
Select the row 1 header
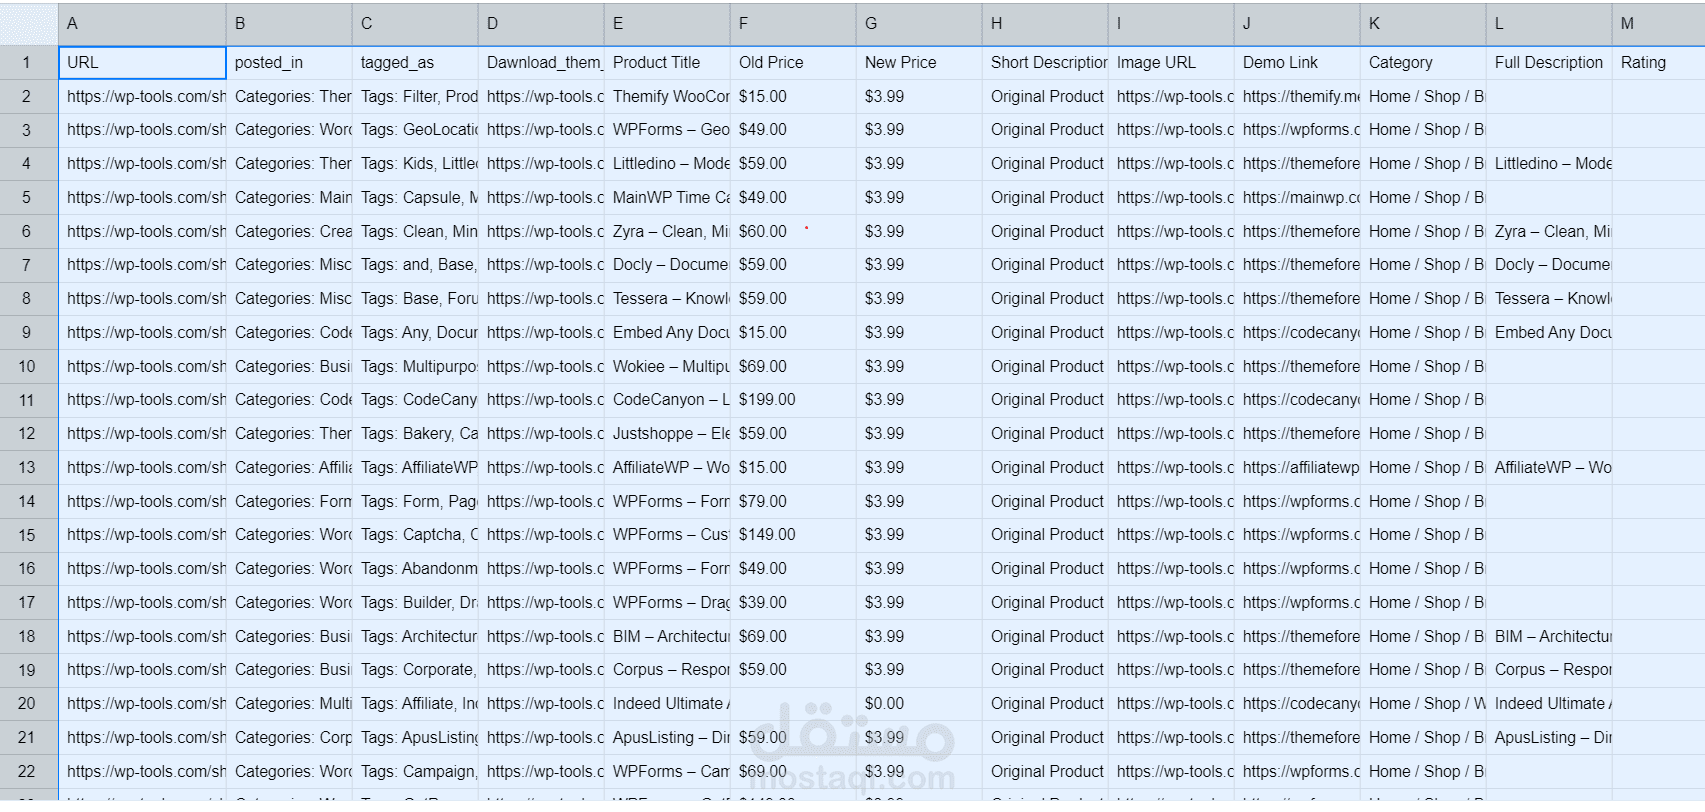click(29, 62)
